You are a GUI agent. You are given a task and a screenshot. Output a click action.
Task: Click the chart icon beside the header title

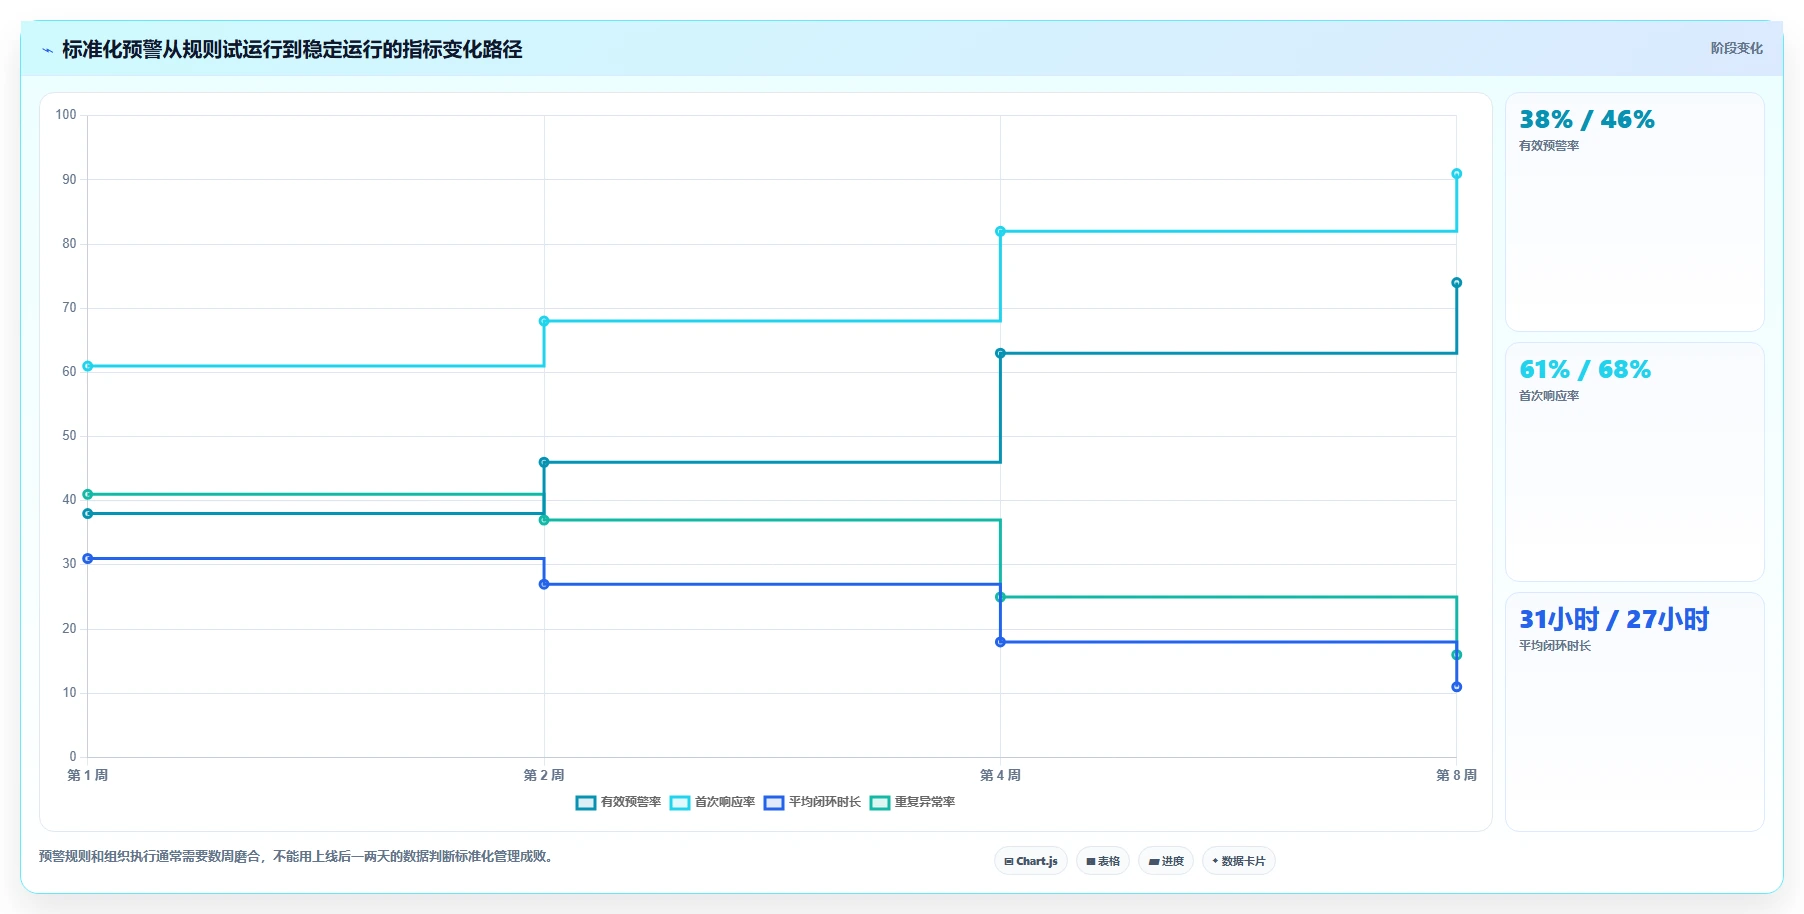point(47,50)
